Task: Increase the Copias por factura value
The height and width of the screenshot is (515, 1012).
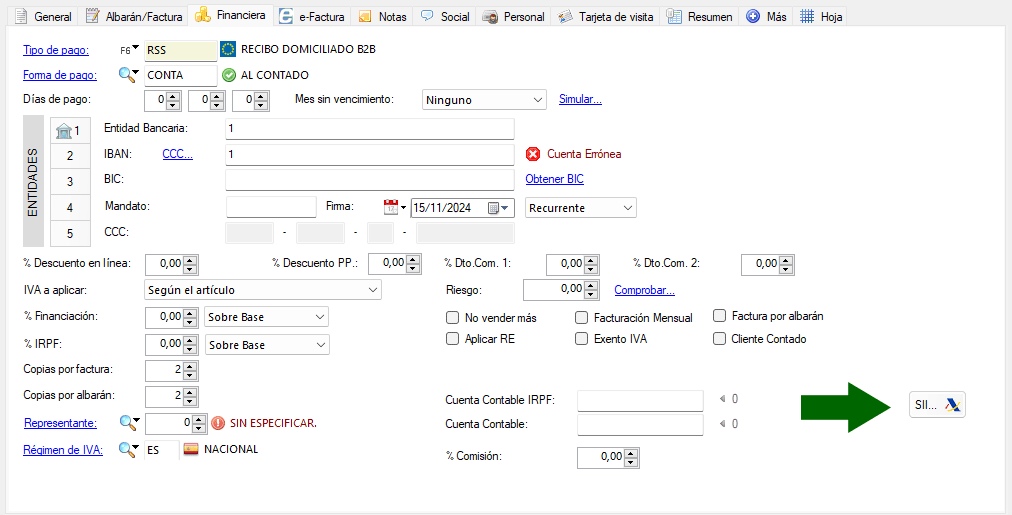Action: 192,366
